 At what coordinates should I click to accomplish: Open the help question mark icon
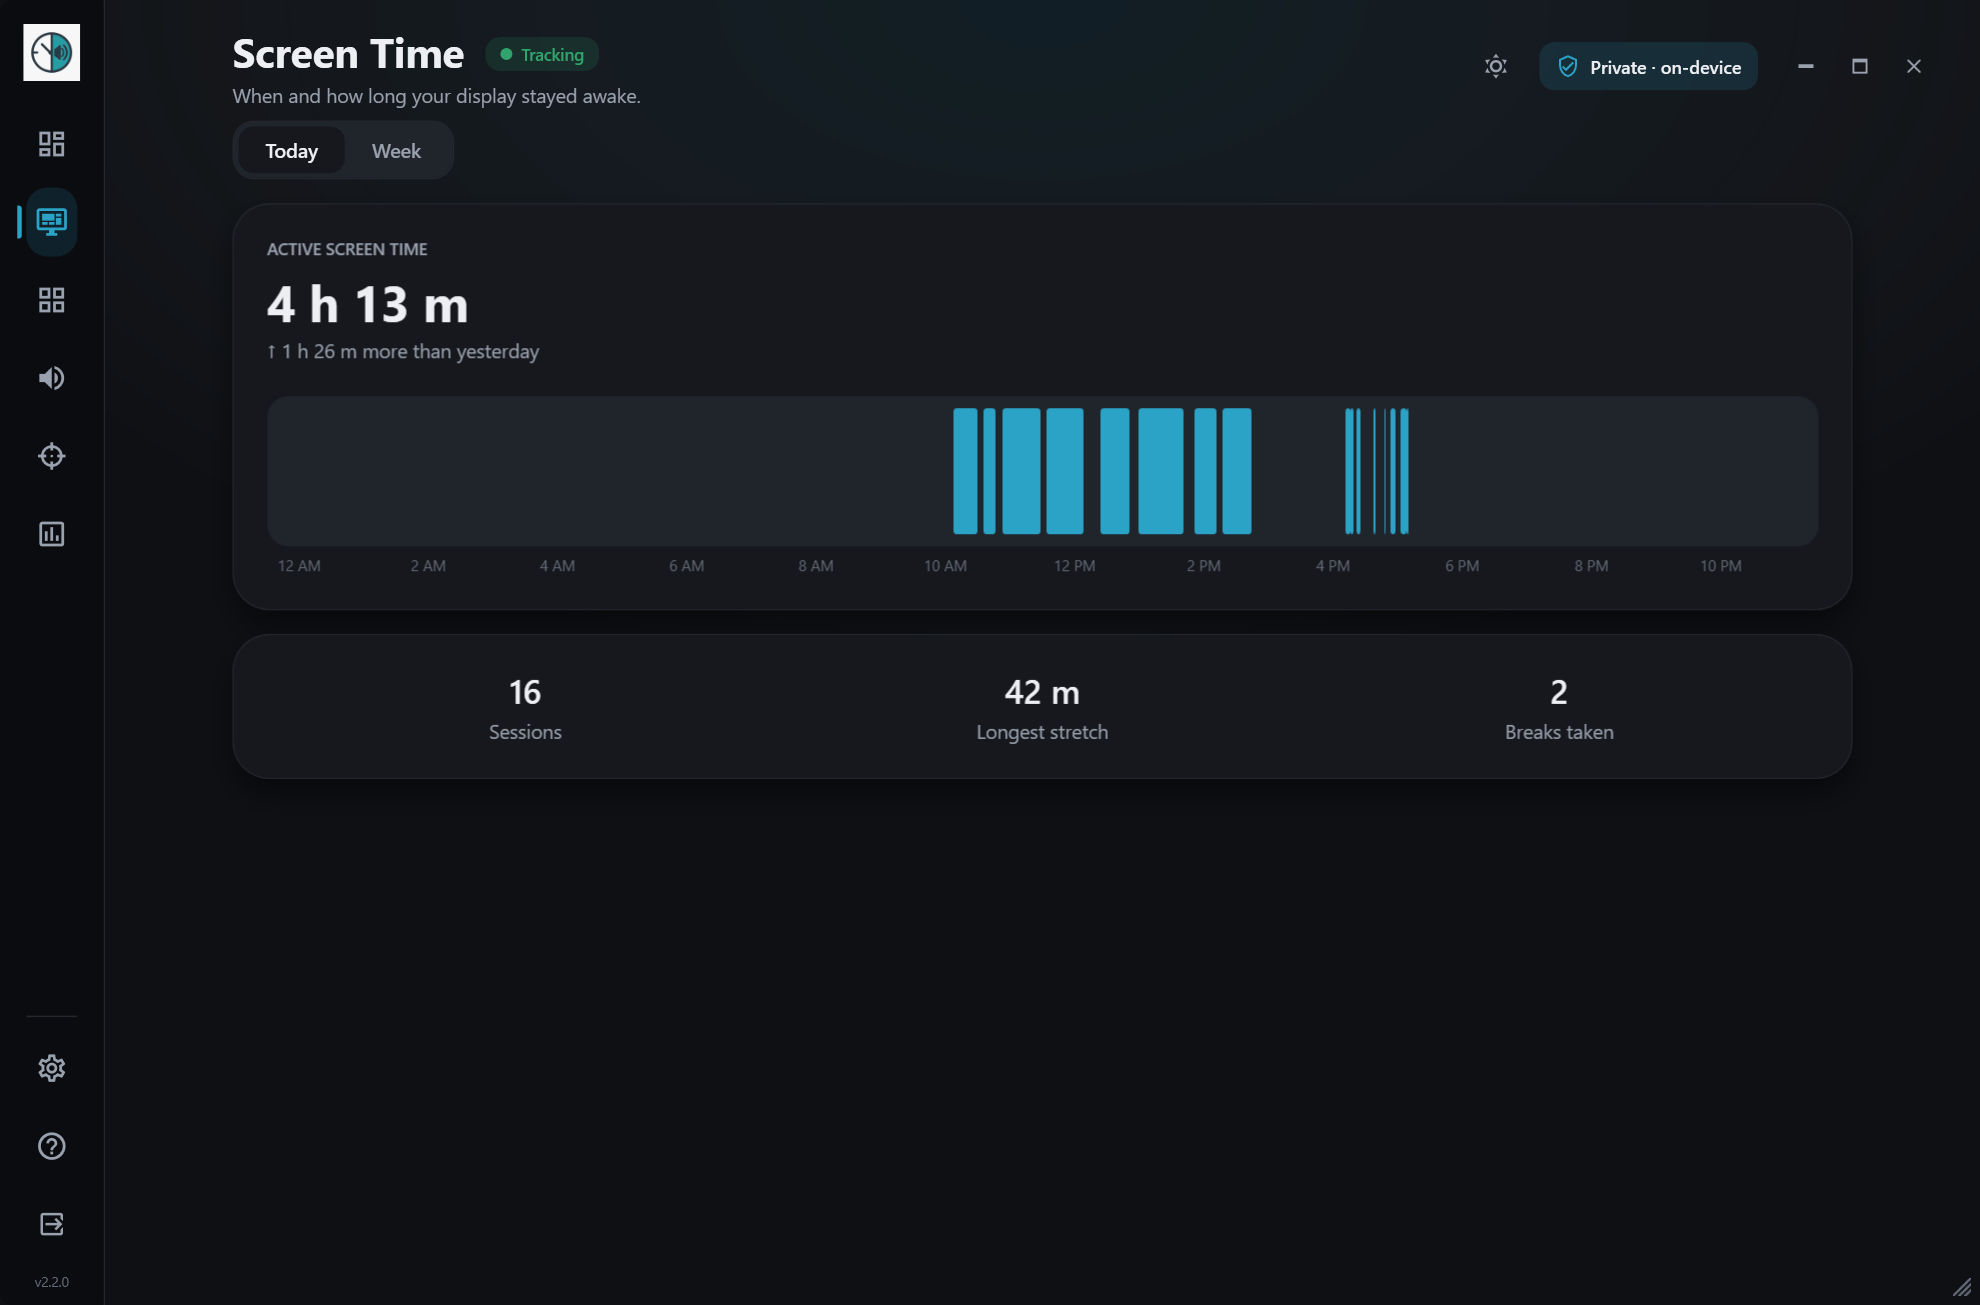pyautogui.click(x=52, y=1146)
